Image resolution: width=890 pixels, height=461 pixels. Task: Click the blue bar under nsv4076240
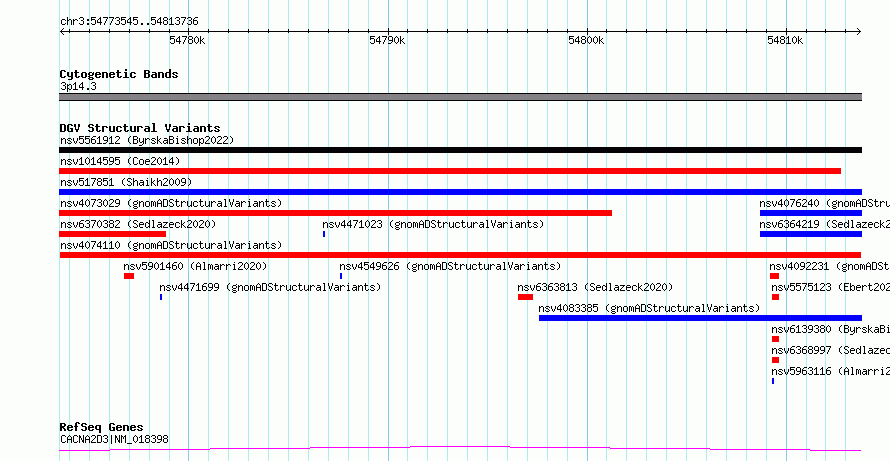811,213
